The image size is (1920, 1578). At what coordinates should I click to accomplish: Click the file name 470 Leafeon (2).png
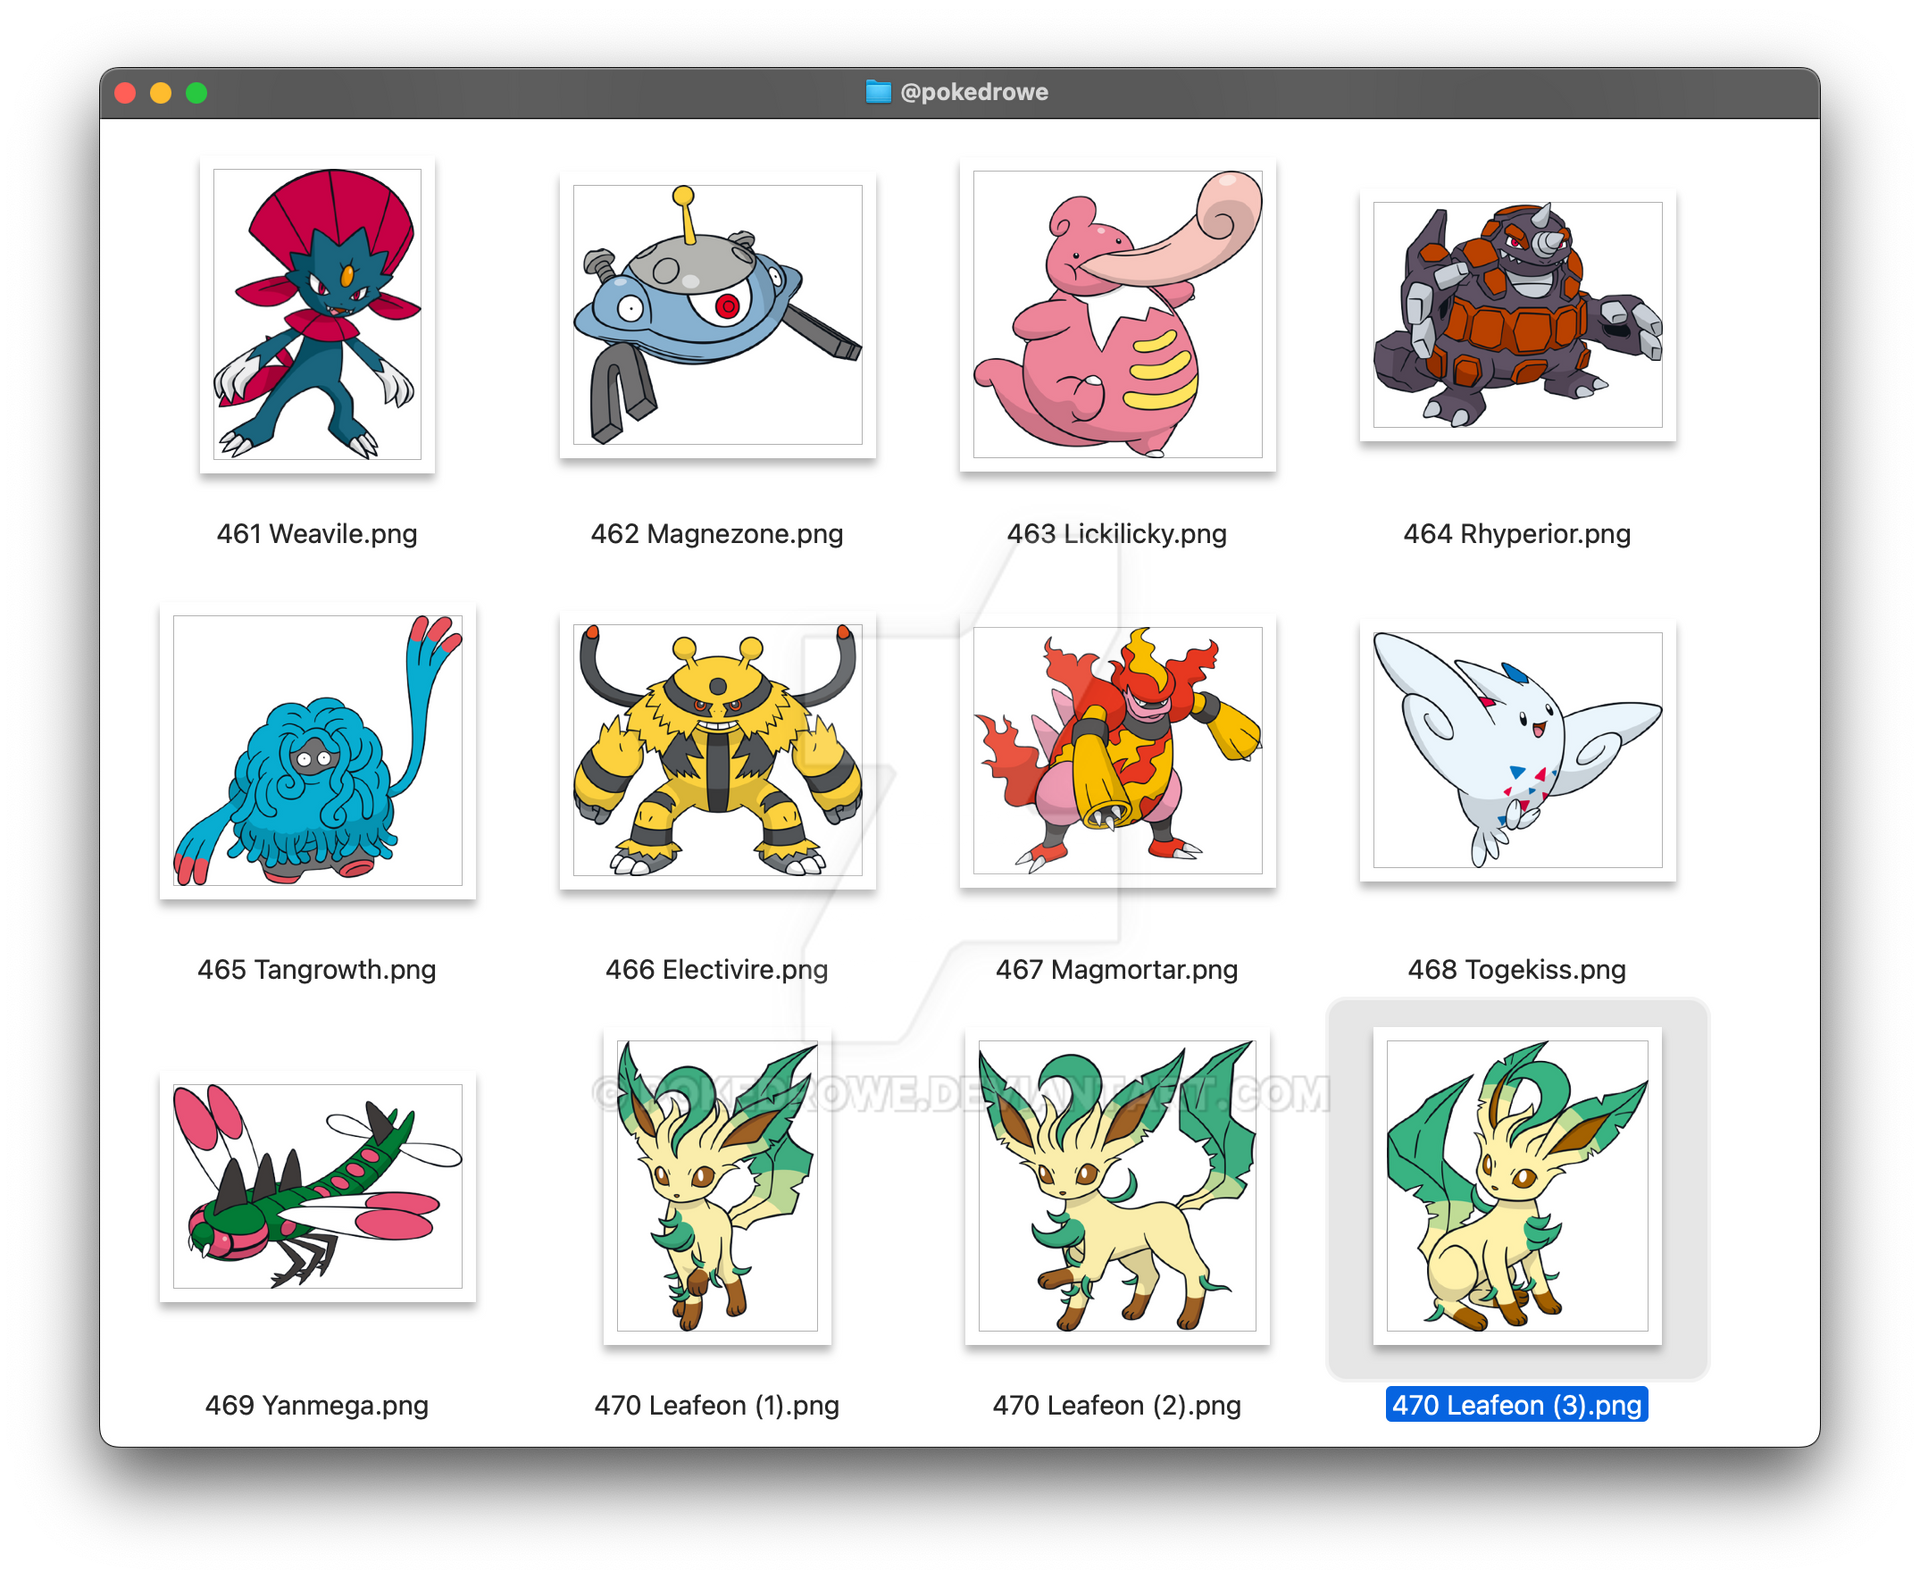click(1117, 1405)
